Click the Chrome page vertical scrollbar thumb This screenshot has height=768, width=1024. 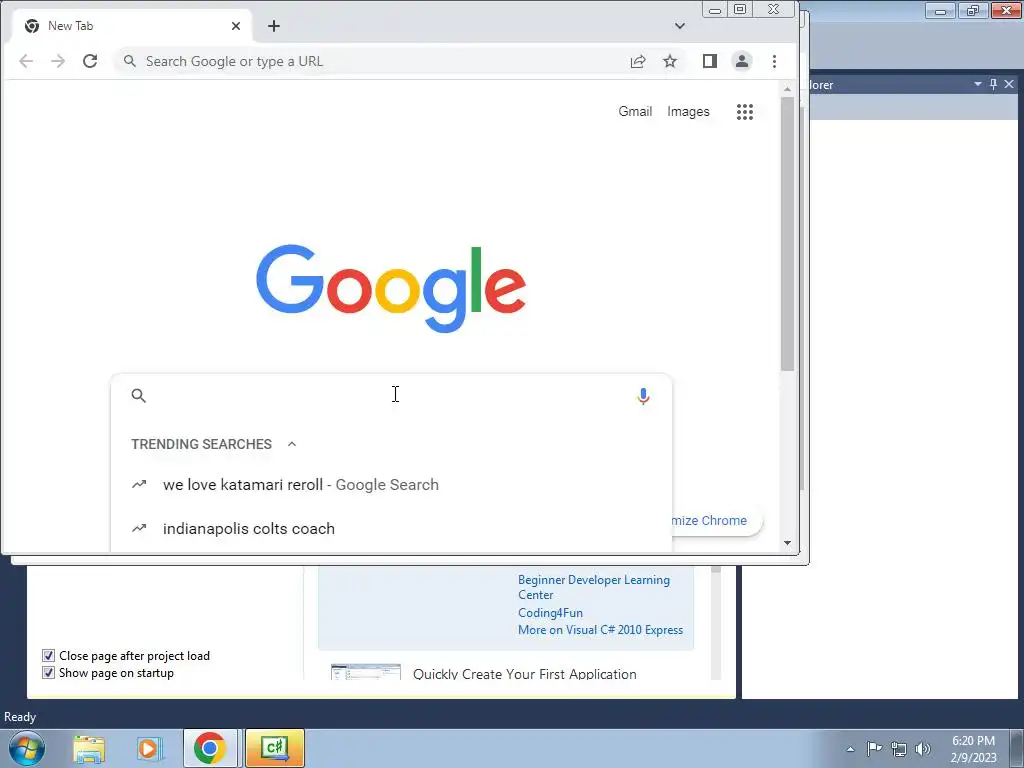point(788,234)
